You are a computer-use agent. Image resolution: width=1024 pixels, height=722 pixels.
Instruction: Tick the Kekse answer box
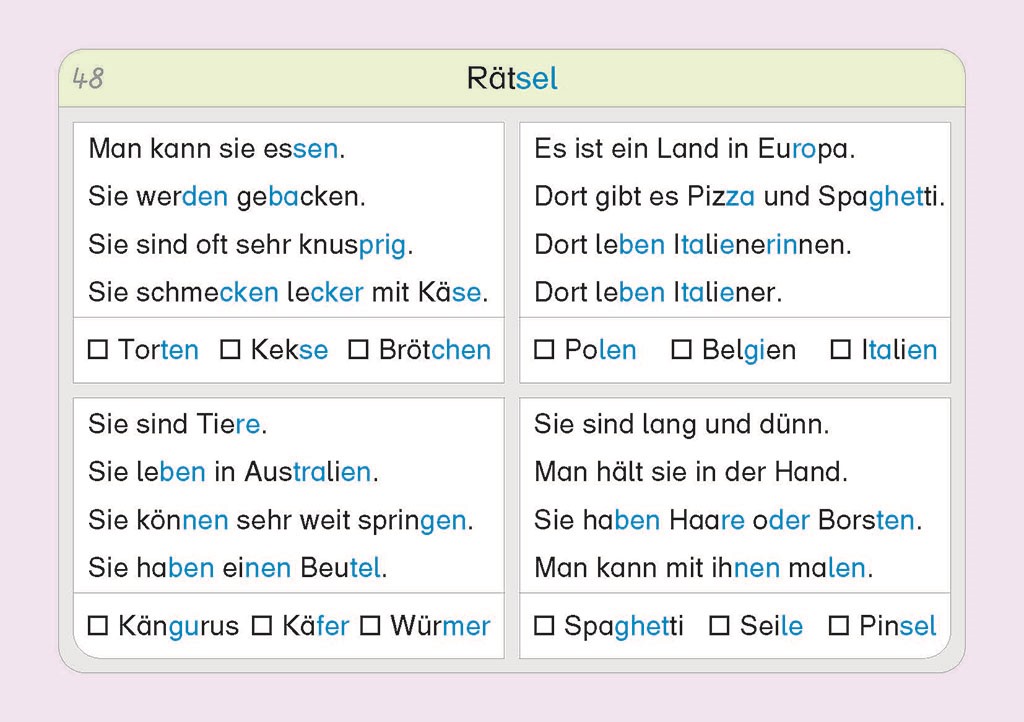pos(230,350)
